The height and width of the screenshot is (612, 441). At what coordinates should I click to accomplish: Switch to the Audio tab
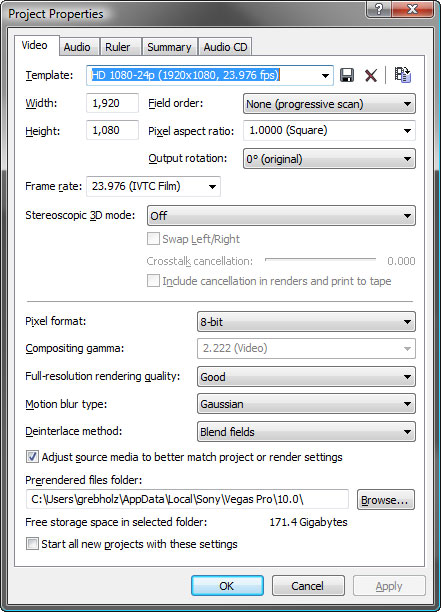click(77, 47)
